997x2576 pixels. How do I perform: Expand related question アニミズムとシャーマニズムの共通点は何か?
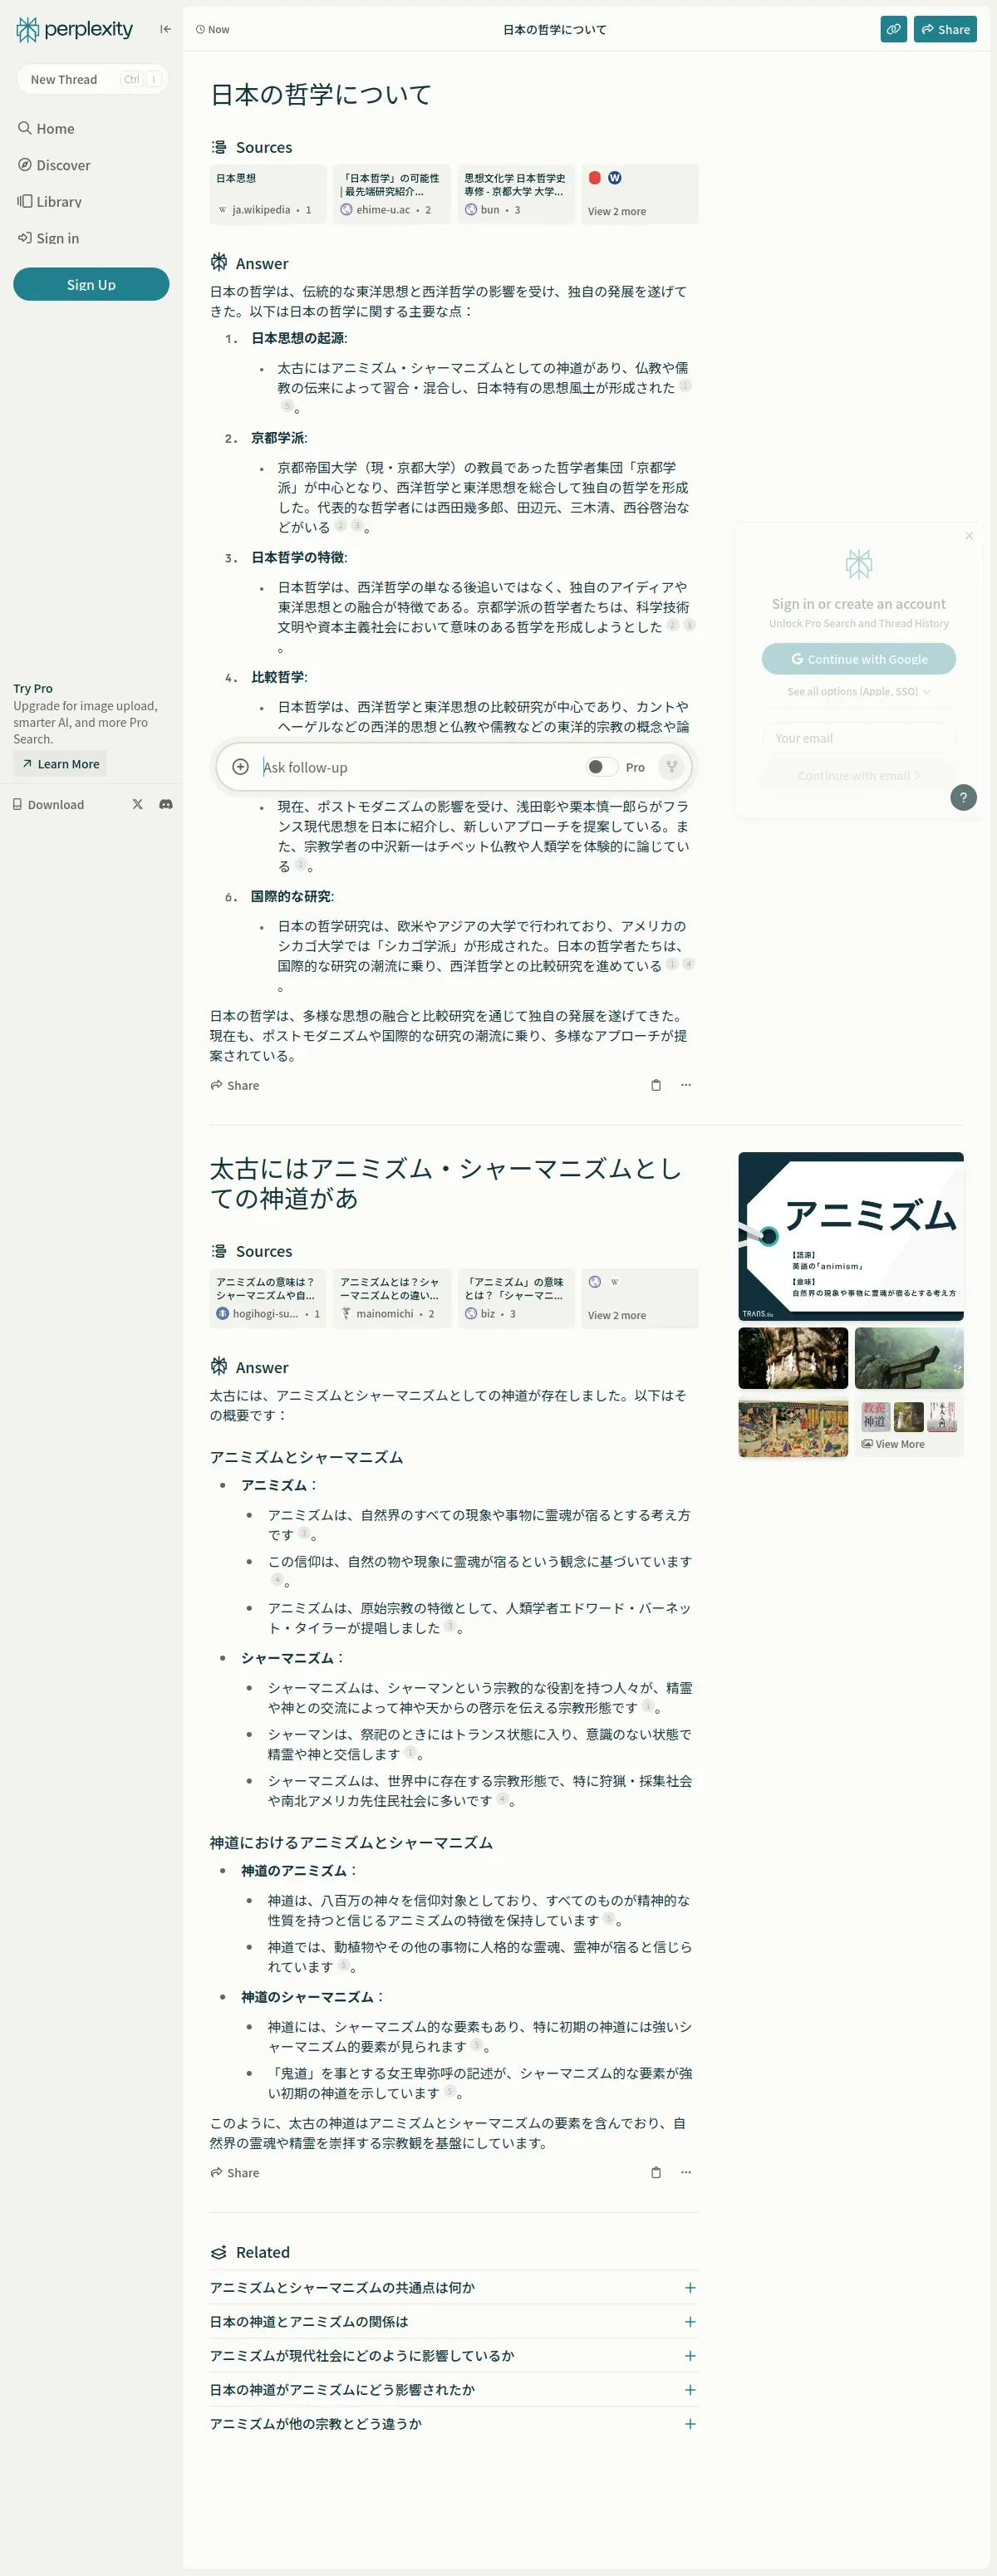point(453,2287)
